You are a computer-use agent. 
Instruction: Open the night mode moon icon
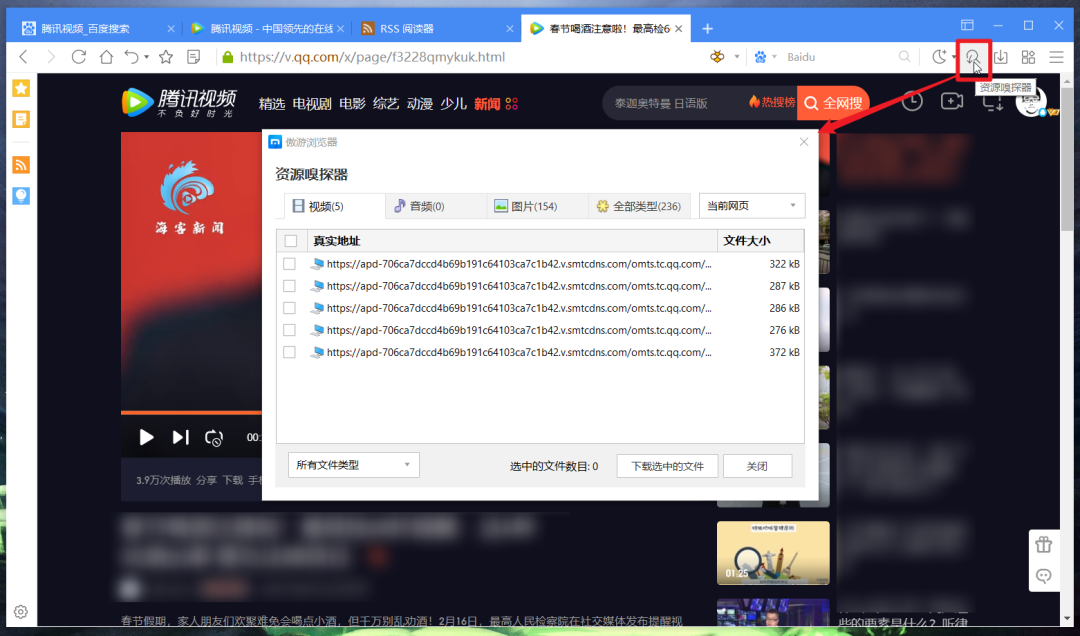(939, 57)
